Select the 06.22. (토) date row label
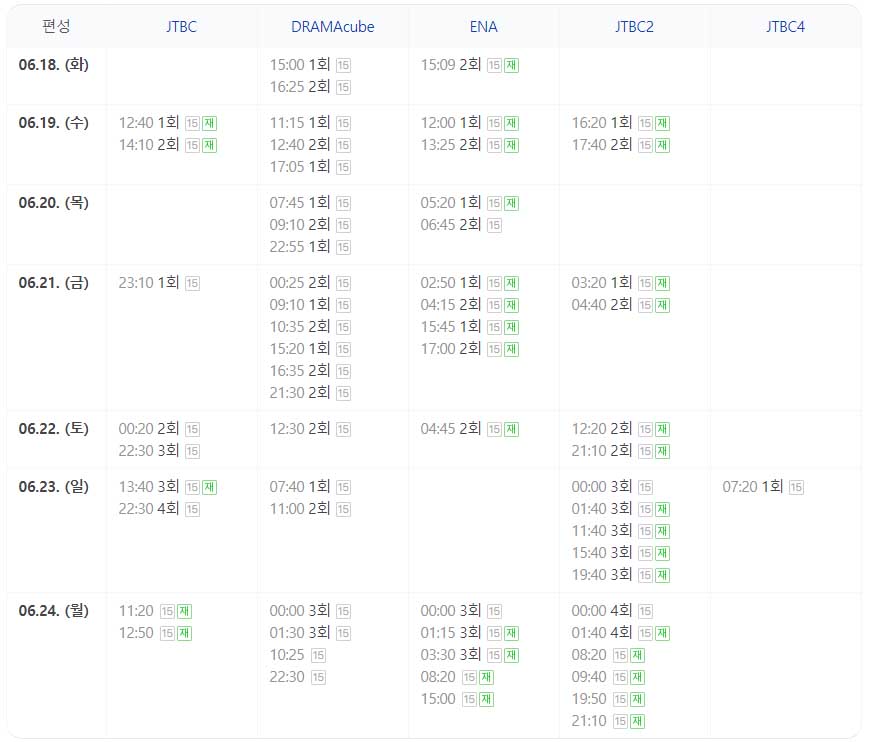This screenshot has height=742, width=871. tap(53, 428)
